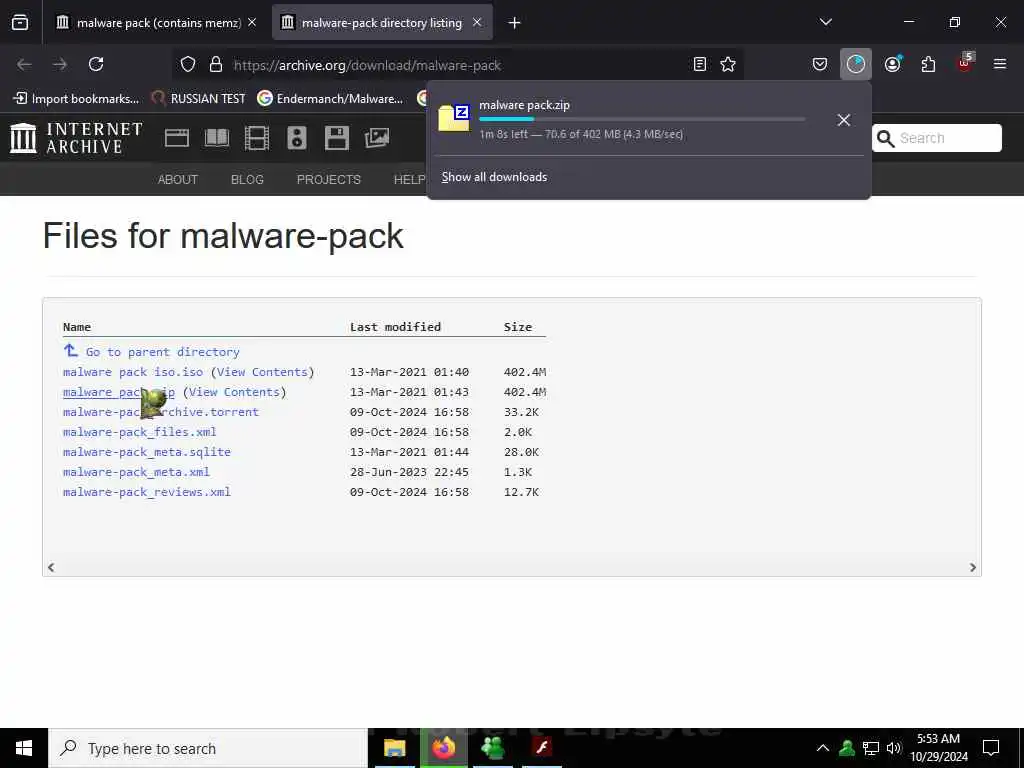This screenshot has height=768, width=1024.
Task: Open 'malware-pack_files.xml' link
Action: coord(139,432)
